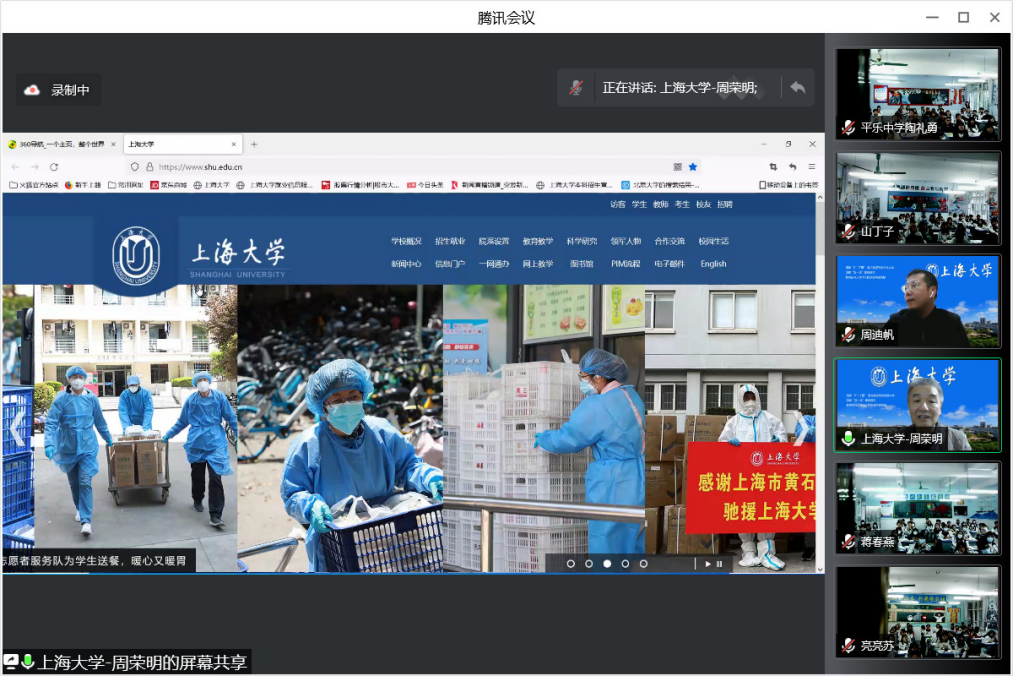Click the 校友 link in the top bar
Image resolution: width=1013 pixels, height=676 pixels.
(x=704, y=204)
